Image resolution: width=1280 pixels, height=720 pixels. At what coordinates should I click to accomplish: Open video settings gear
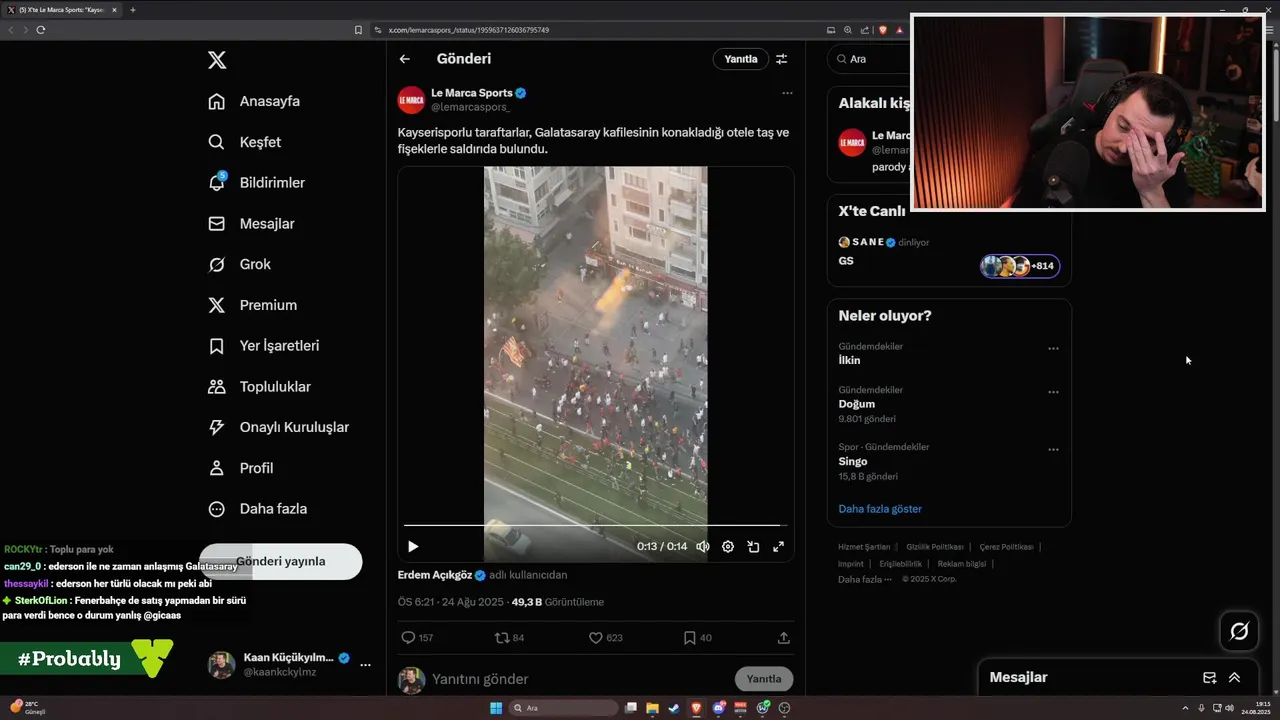728,546
